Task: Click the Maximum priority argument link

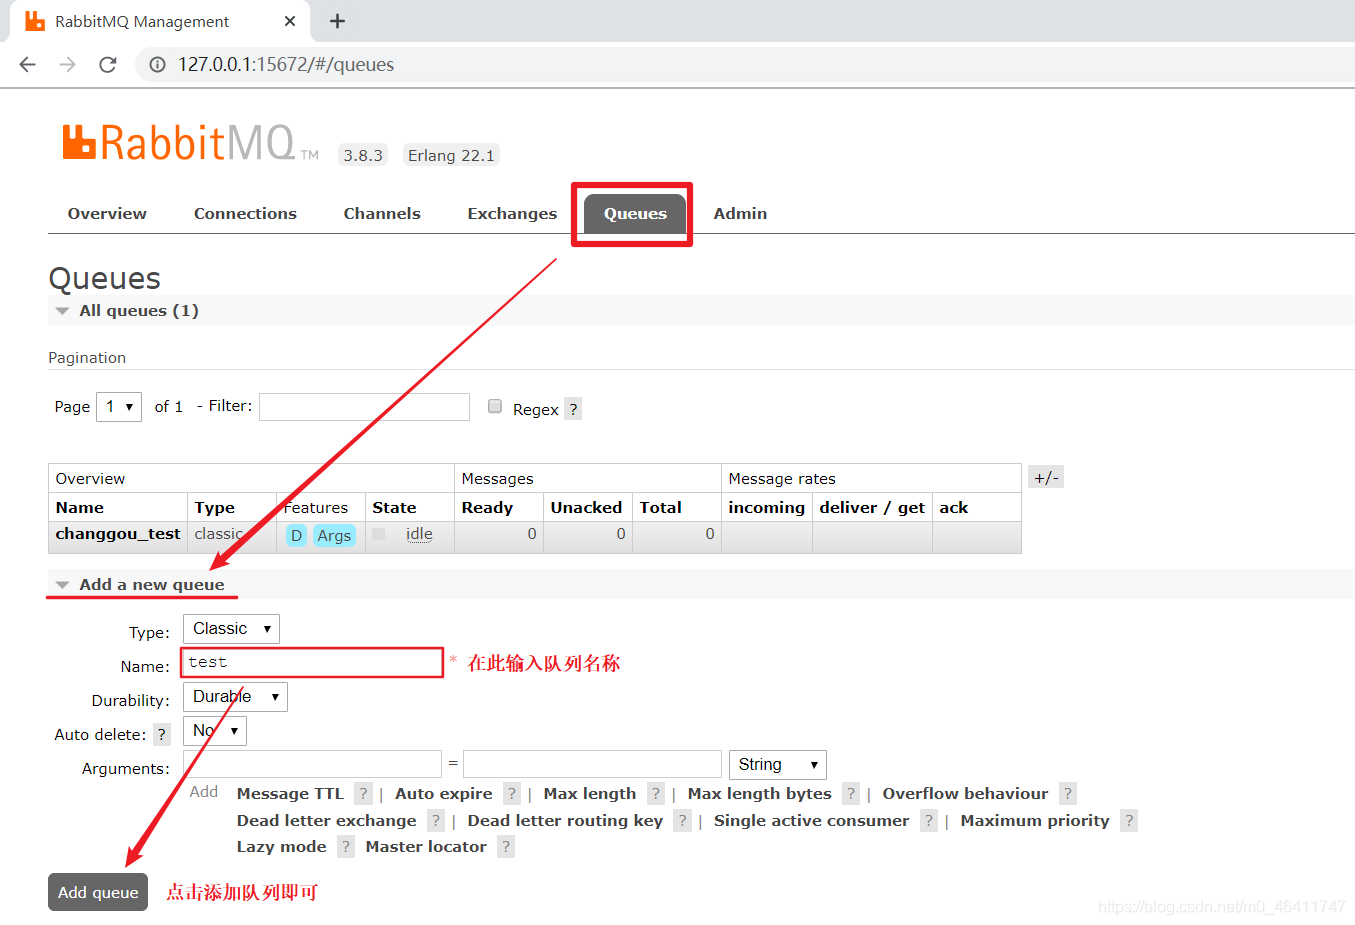Action: pos(1035,820)
